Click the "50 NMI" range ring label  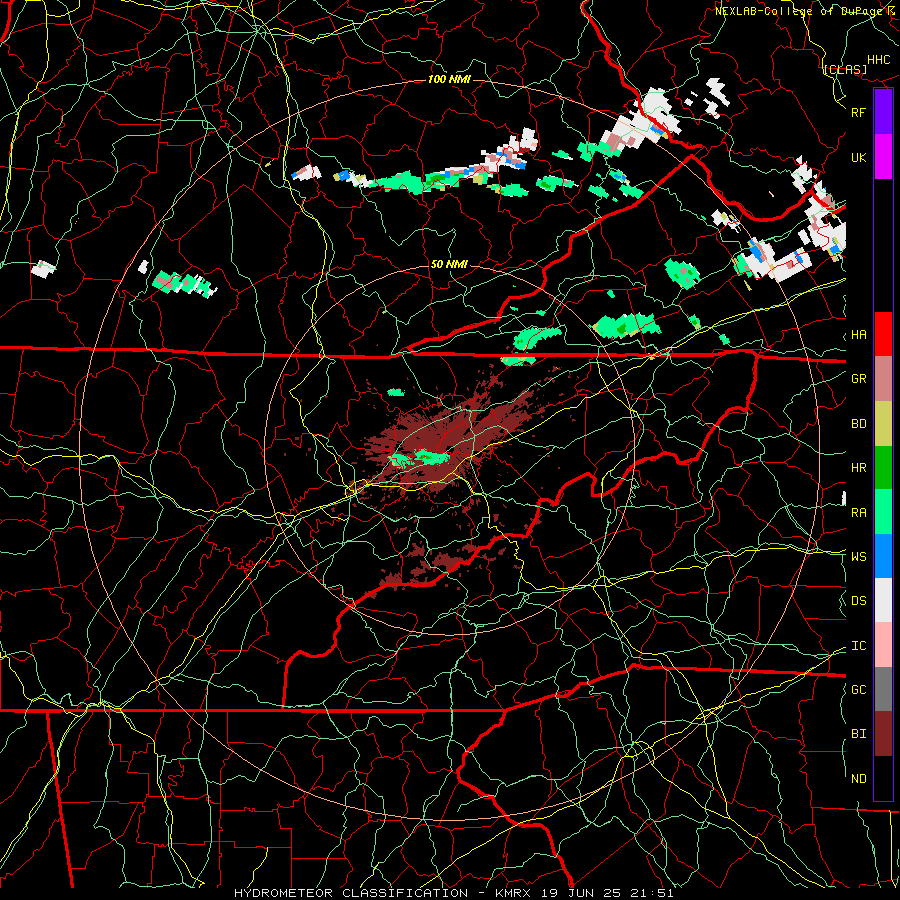449,264
